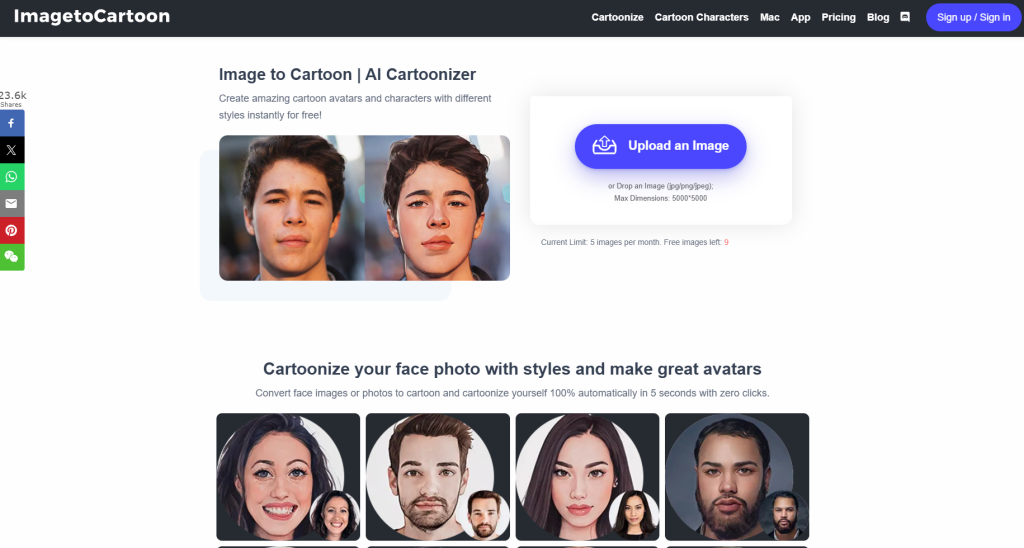This screenshot has height=548, width=1024.
Task: Select the bearded man with dark background thumbnail
Action: 737,477
